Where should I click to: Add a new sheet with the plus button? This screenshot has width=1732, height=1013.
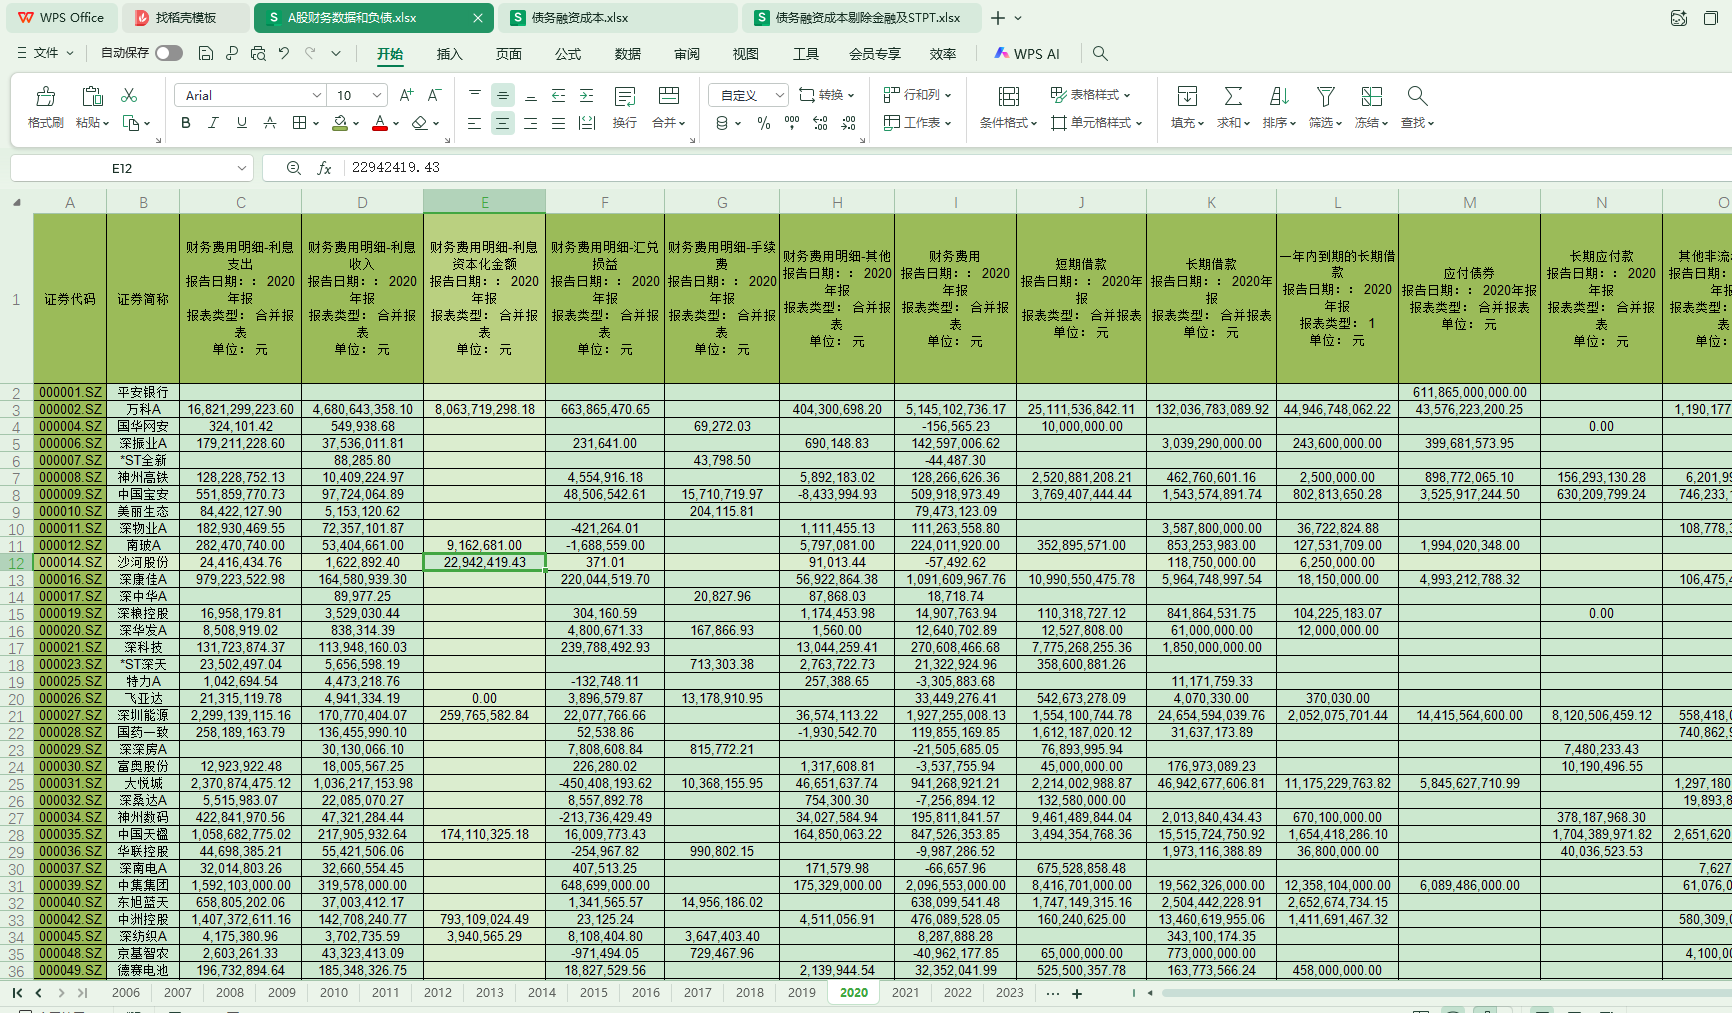(1077, 994)
